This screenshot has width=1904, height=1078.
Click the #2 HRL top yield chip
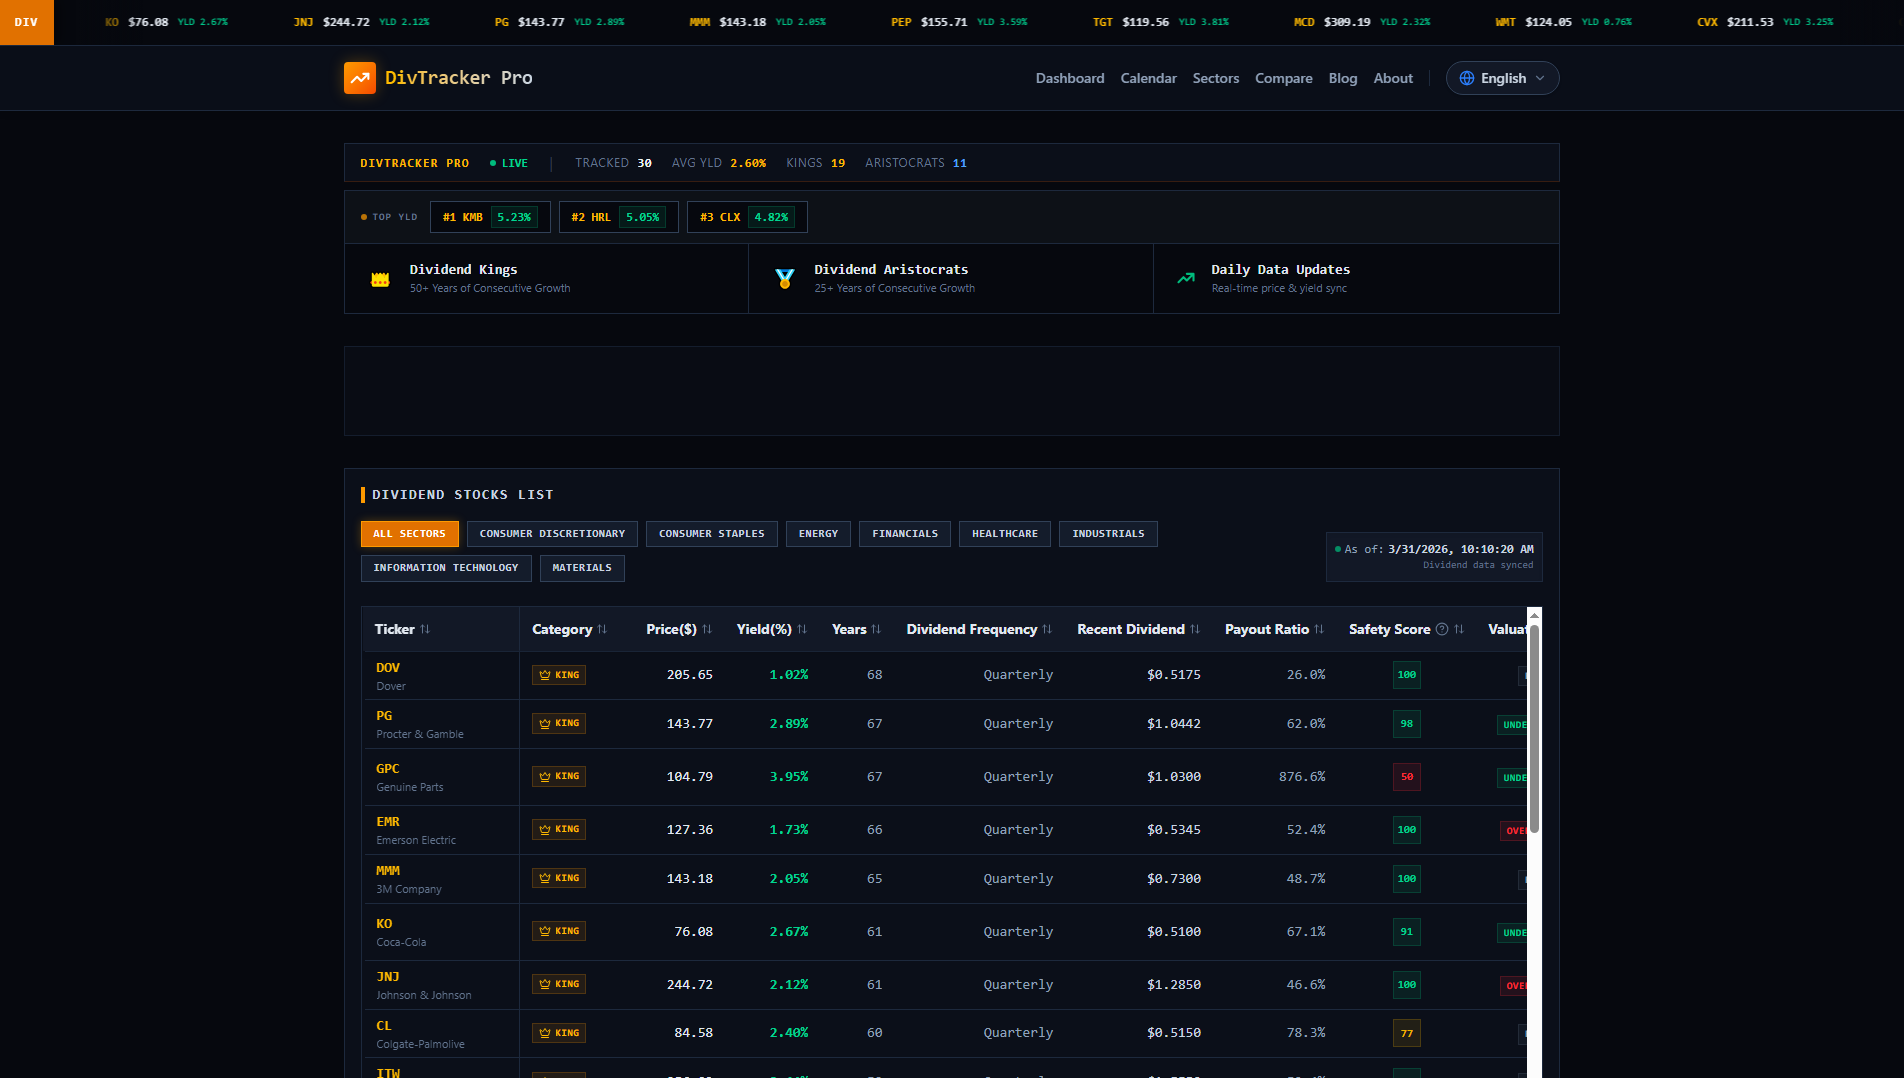pos(619,217)
